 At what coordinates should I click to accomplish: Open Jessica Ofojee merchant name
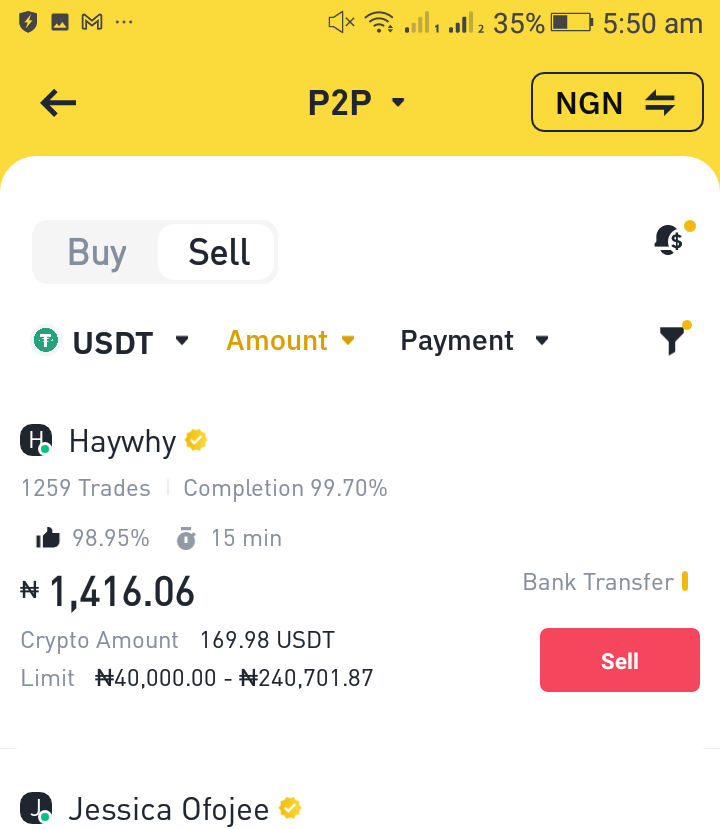click(169, 809)
